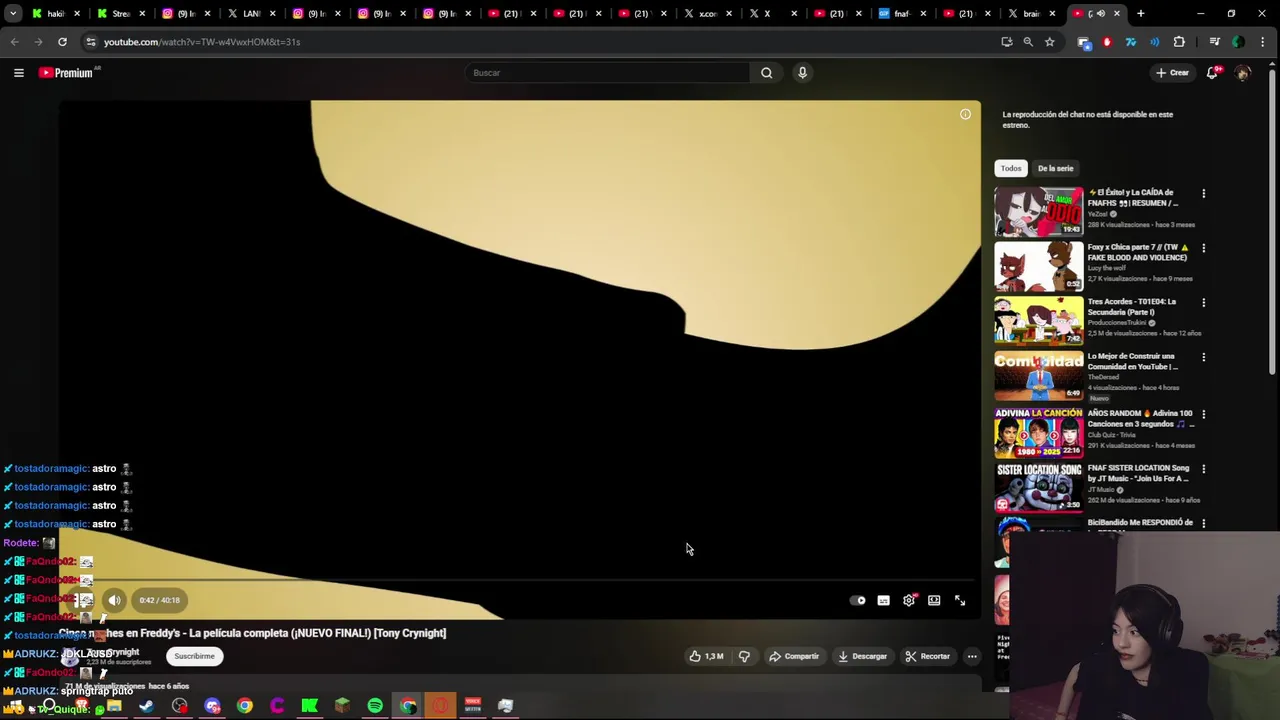Mute the video with the speaker button
The image size is (1280, 720).
[114, 600]
